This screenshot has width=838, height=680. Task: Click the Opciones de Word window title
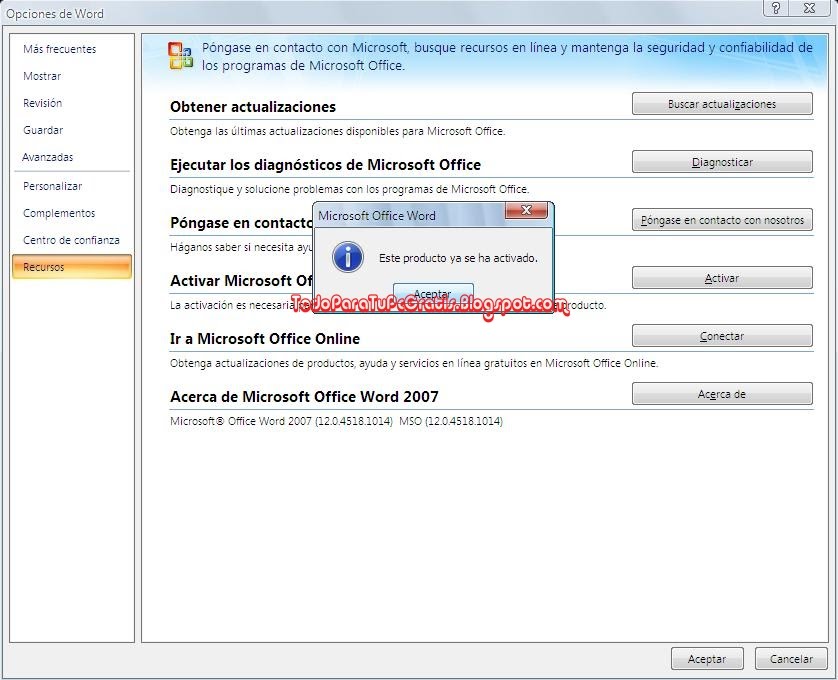55,14
